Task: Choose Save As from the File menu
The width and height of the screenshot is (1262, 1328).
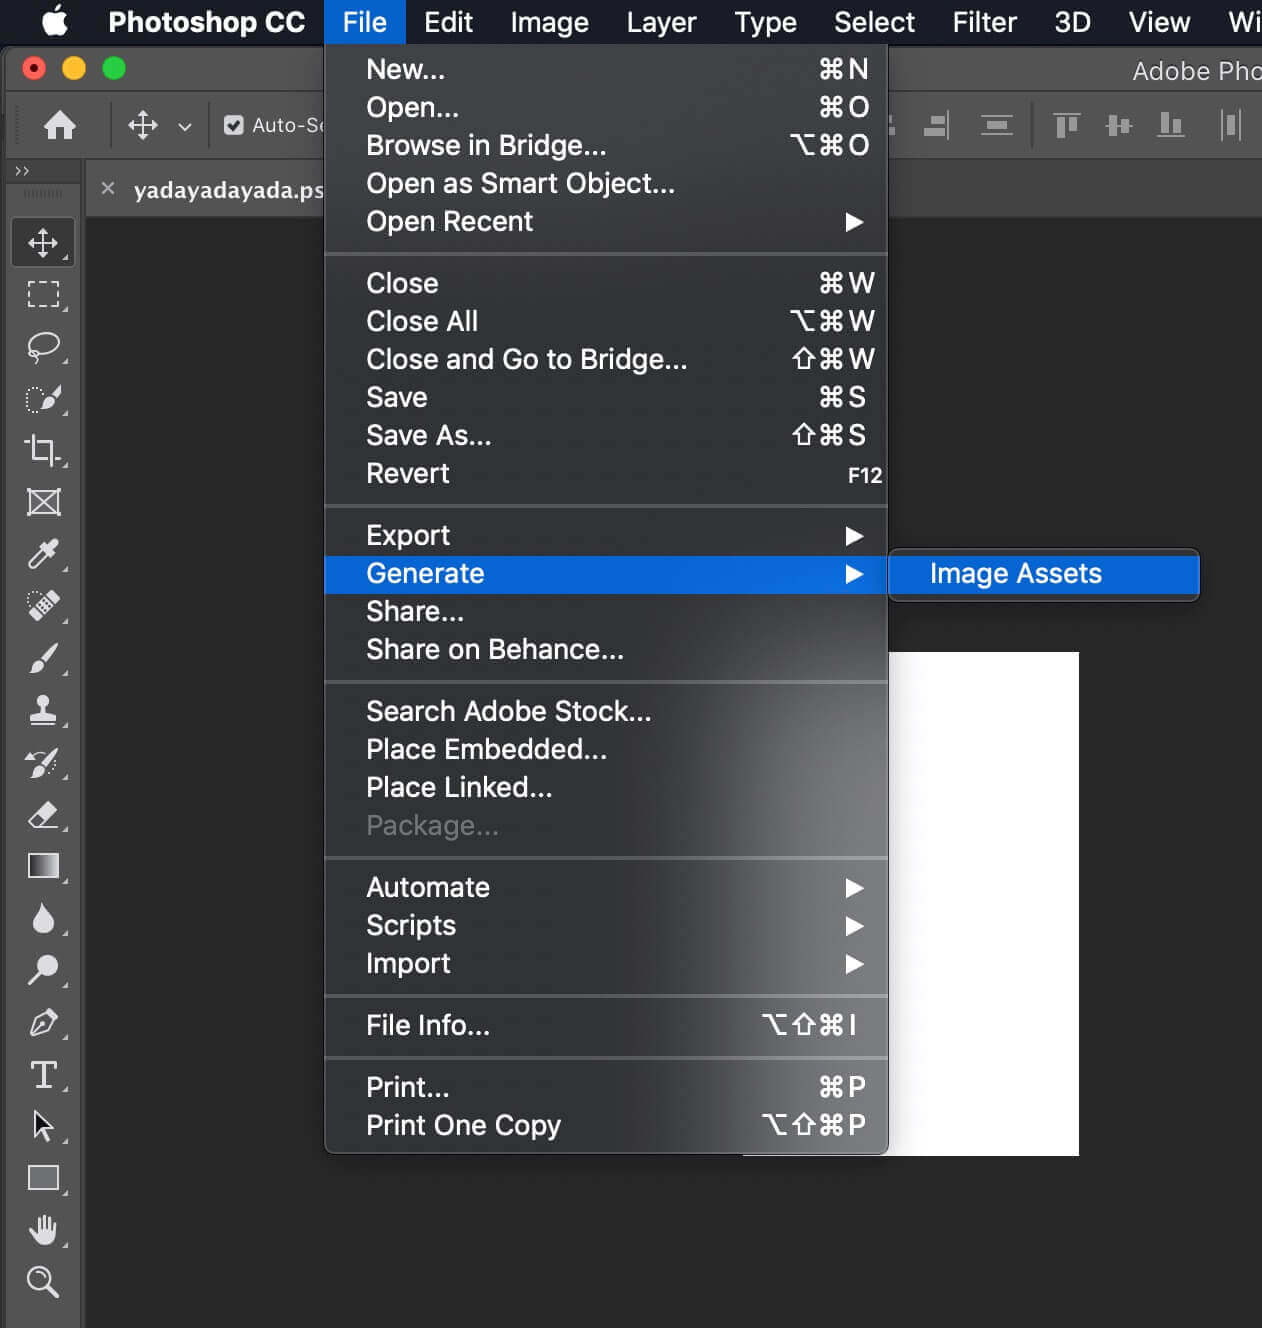Action: [x=428, y=435]
